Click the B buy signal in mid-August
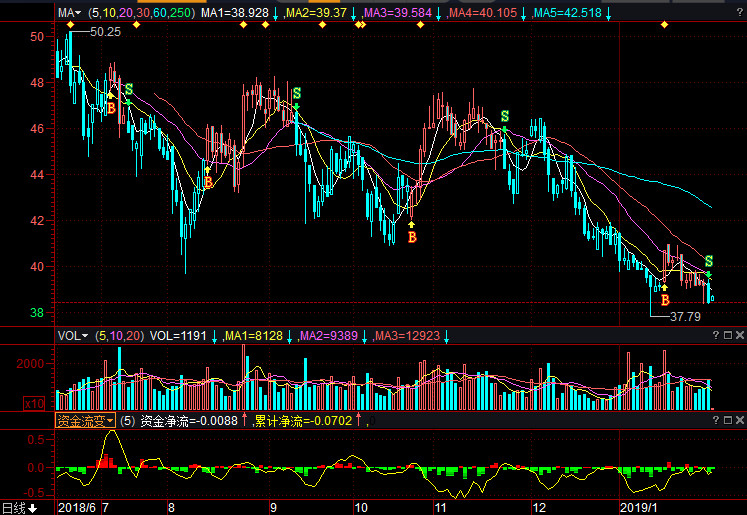This screenshot has height=515, width=747. click(208, 182)
